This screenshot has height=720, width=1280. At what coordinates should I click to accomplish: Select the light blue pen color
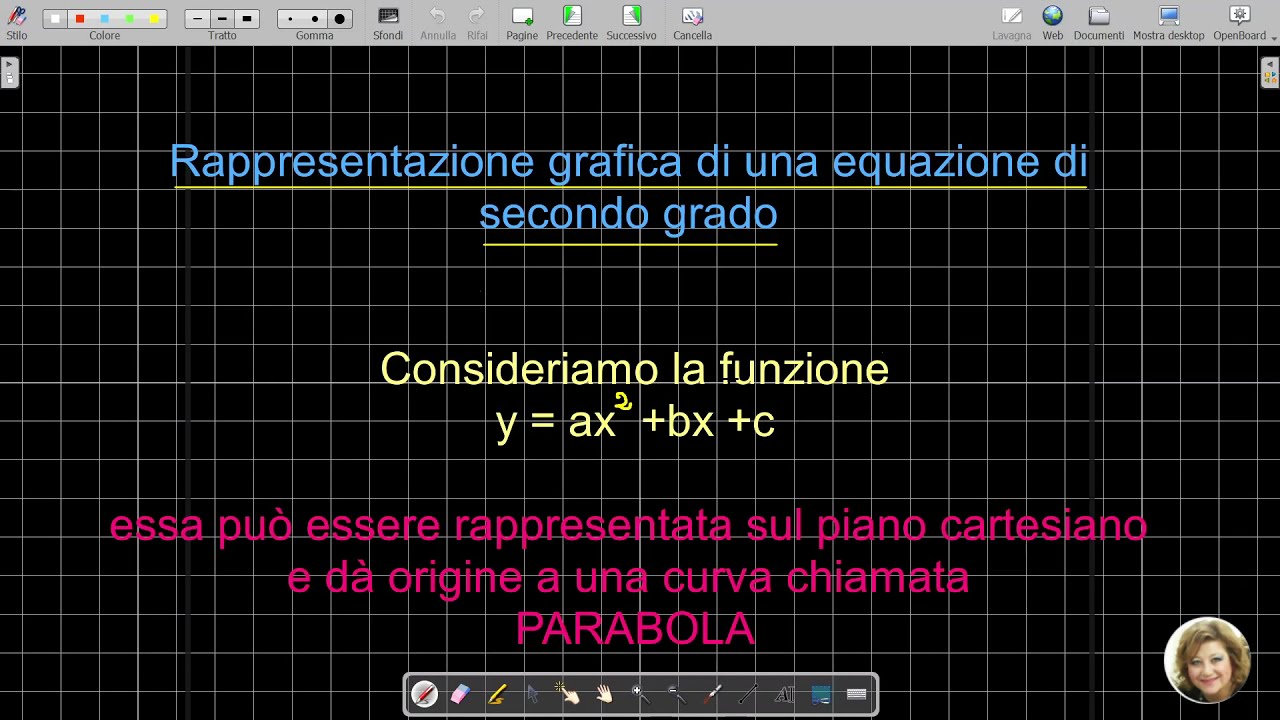point(105,18)
